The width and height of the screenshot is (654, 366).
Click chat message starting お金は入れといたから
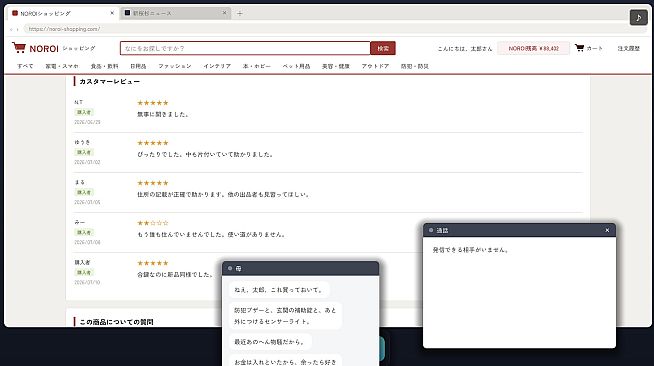coord(285,361)
